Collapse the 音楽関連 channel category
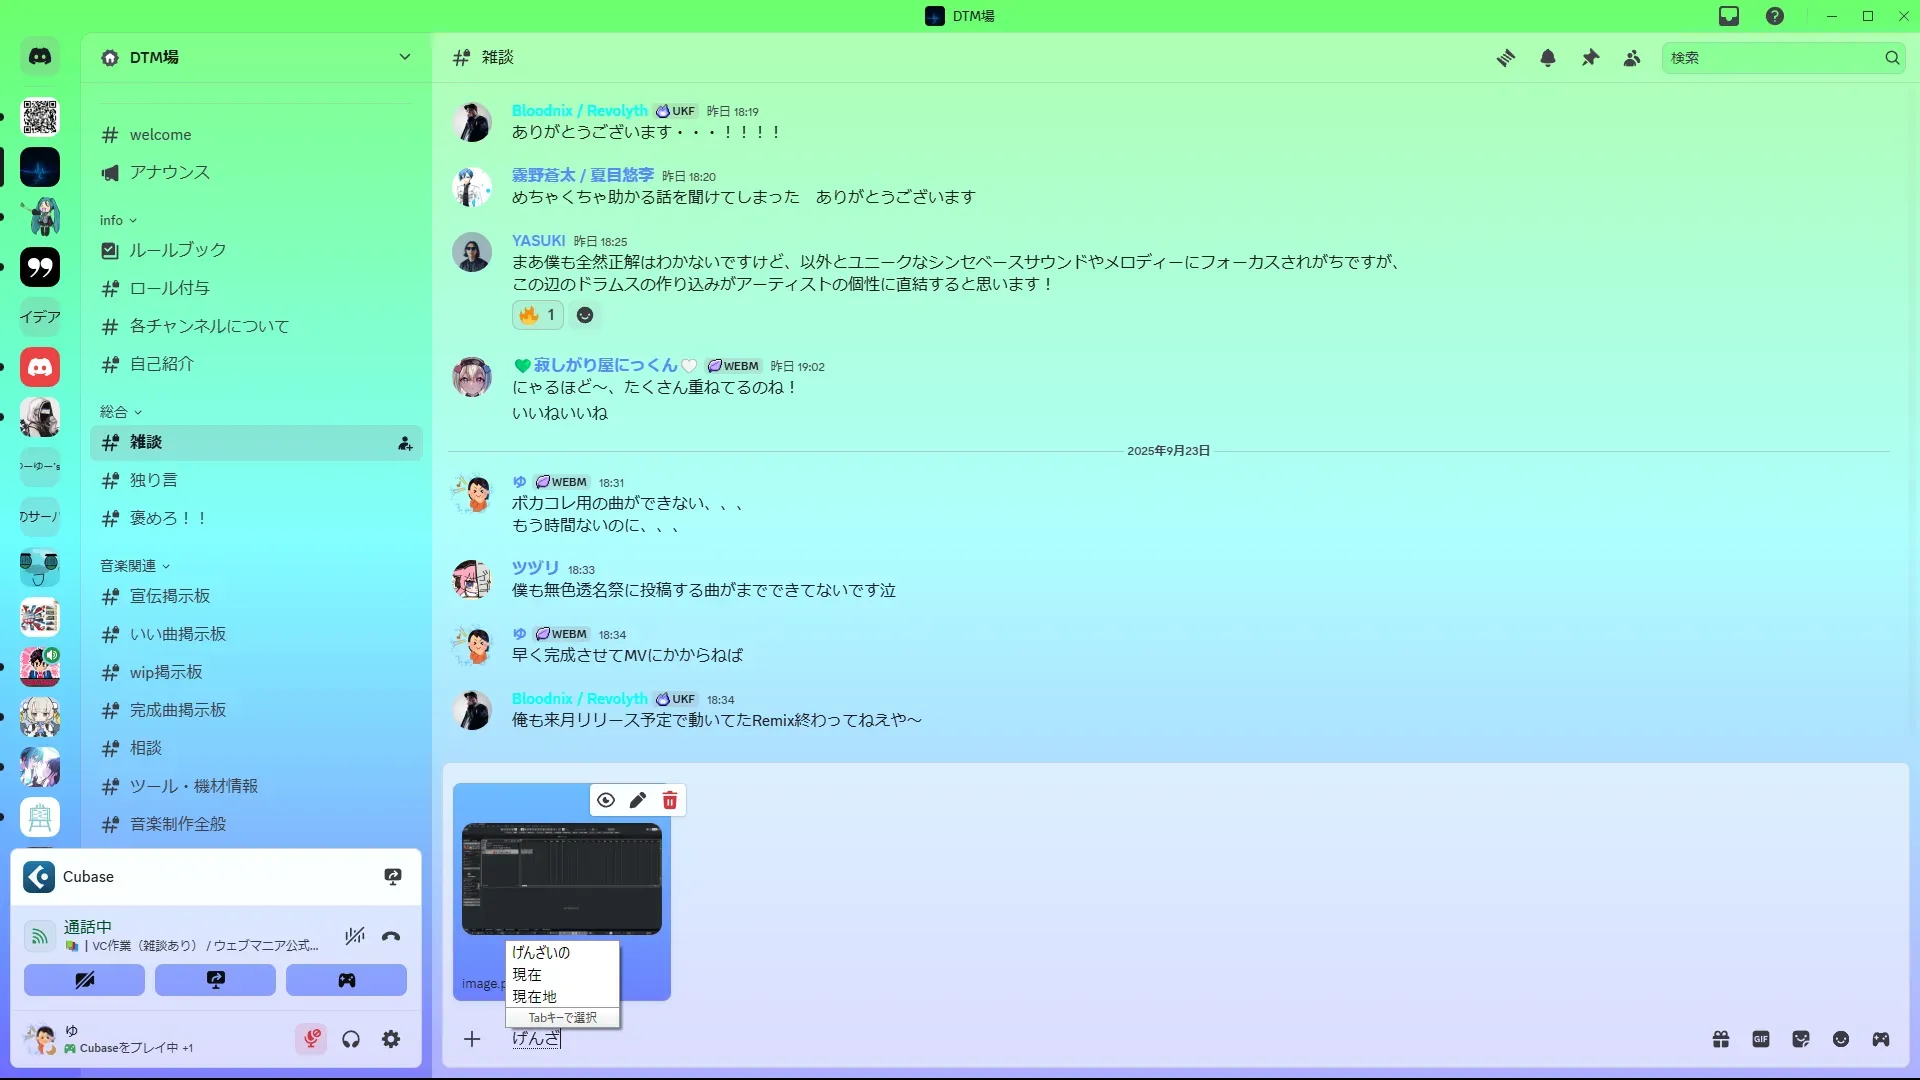1920x1080 pixels. [x=135, y=566]
